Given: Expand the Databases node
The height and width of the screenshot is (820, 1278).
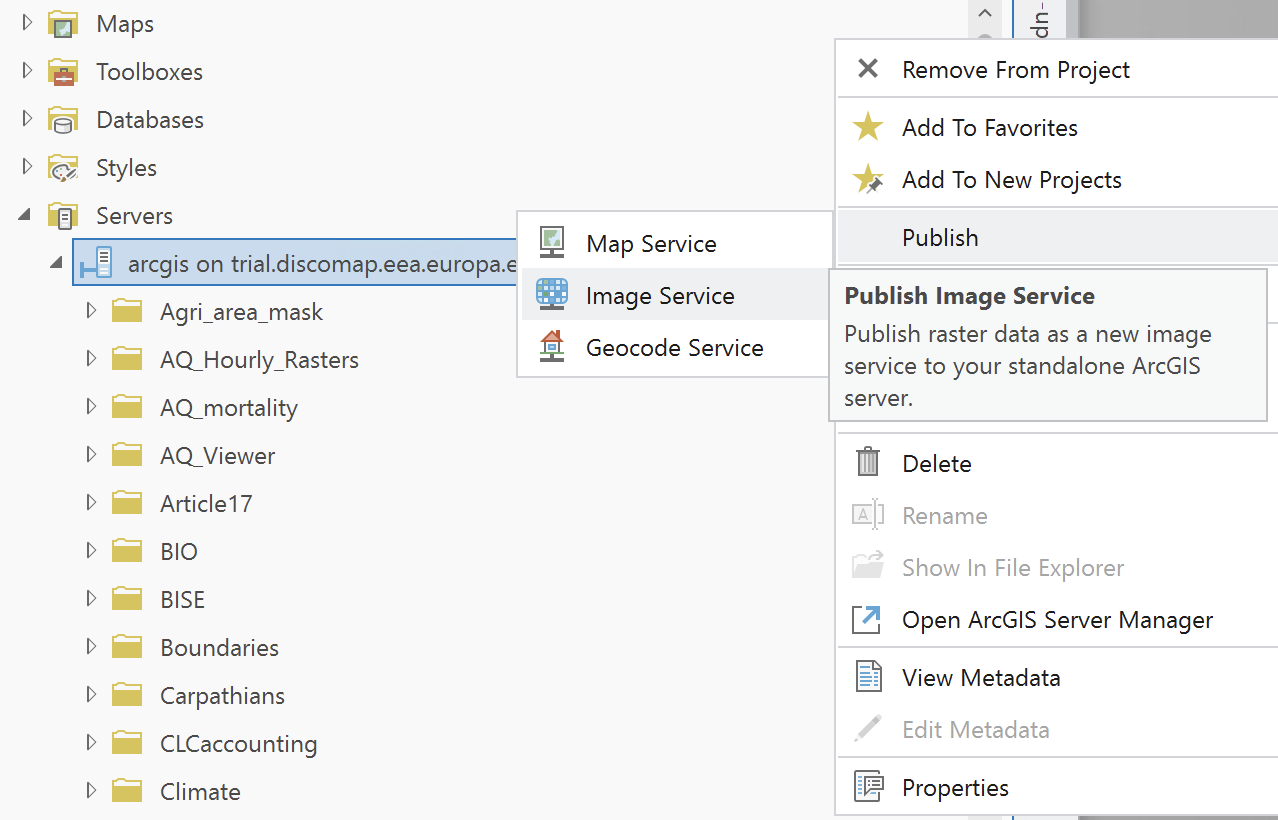Looking at the screenshot, I should click(27, 119).
